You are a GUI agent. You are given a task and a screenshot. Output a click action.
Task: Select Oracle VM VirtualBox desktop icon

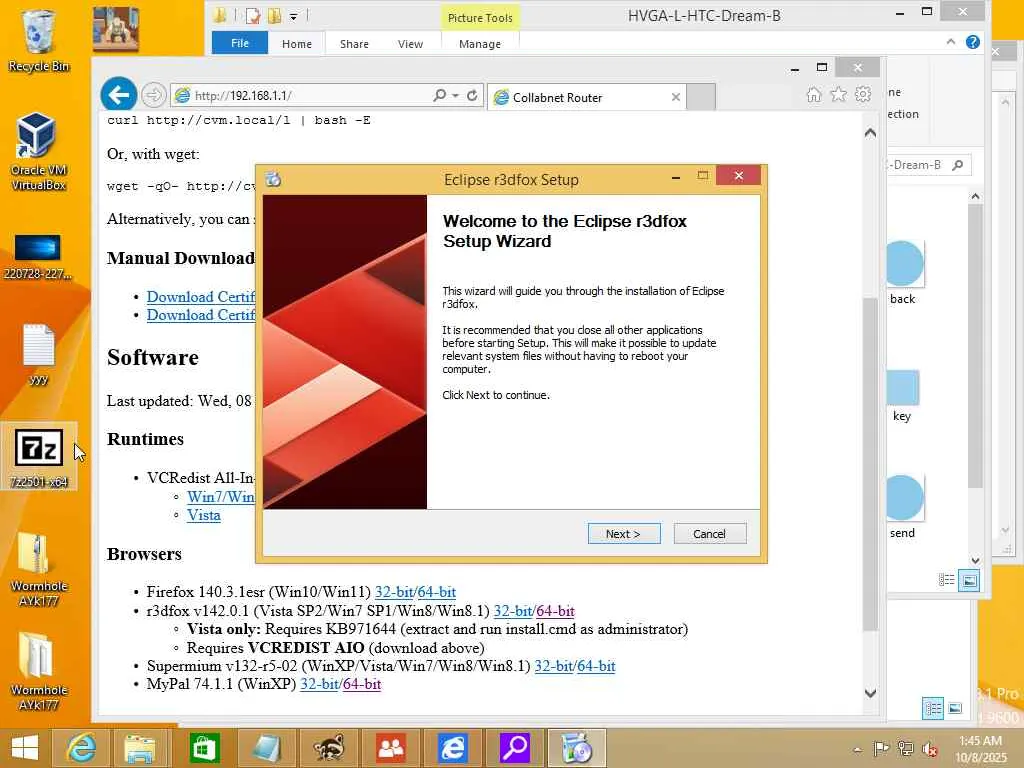point(39,152)
